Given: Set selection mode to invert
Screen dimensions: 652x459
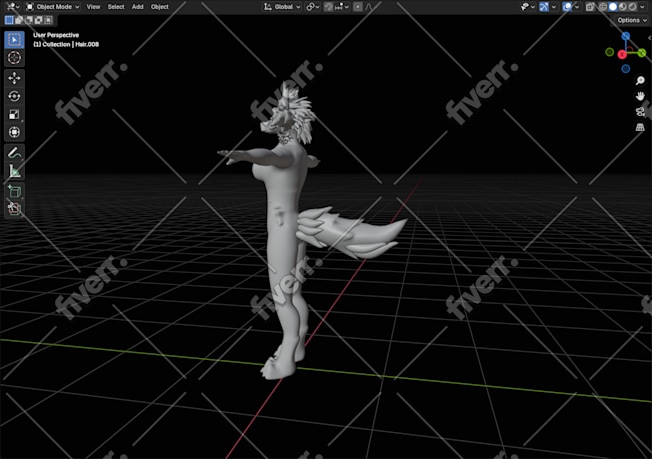Looking at the screenshot, I should coord(39,20).
